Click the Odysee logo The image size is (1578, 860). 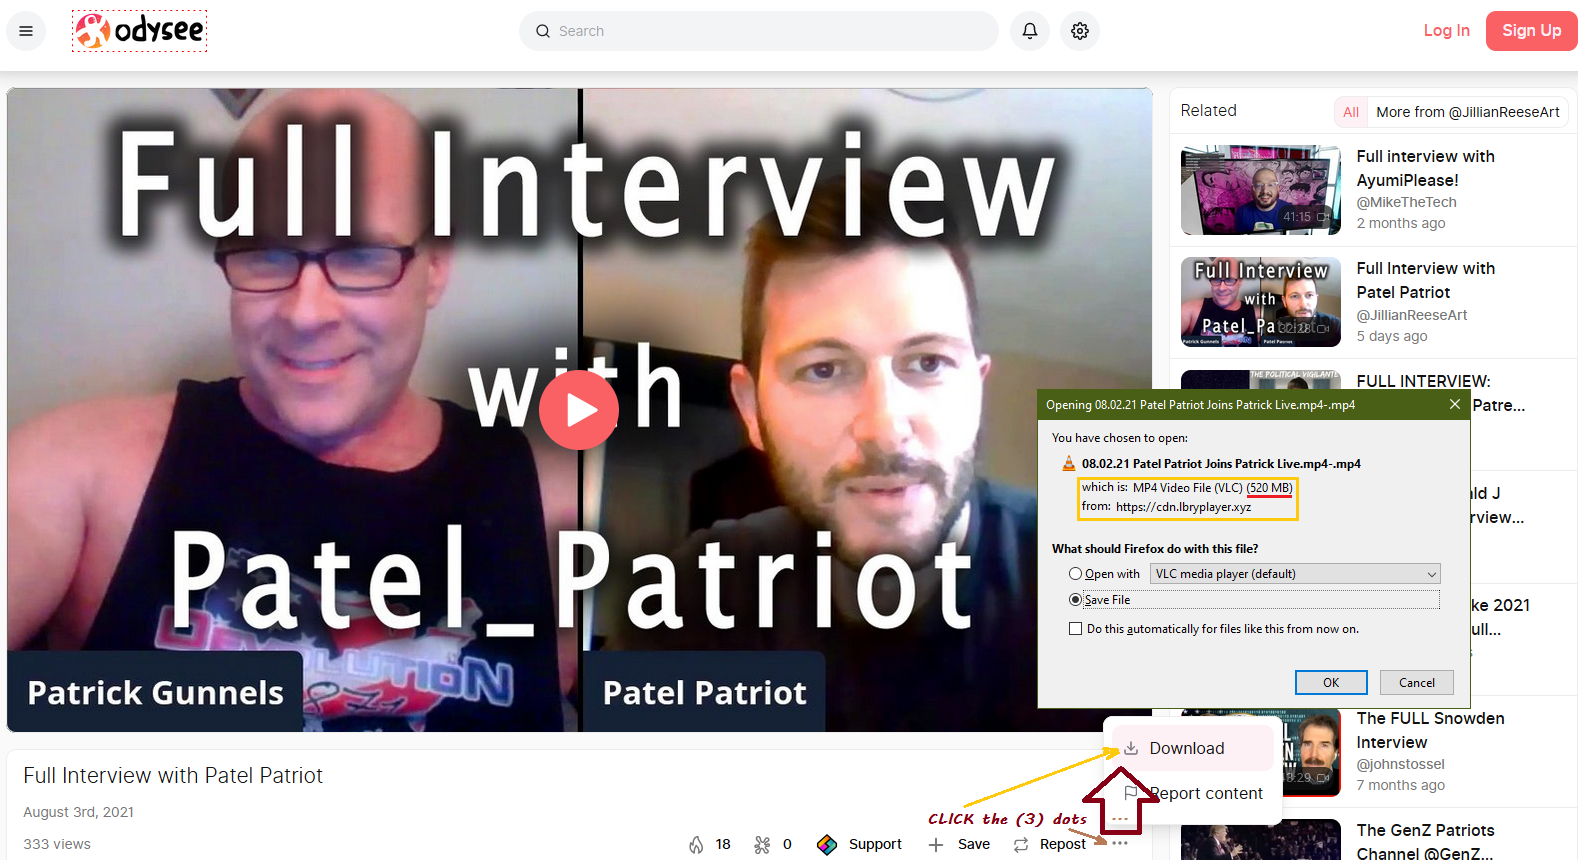pos(140,31)
